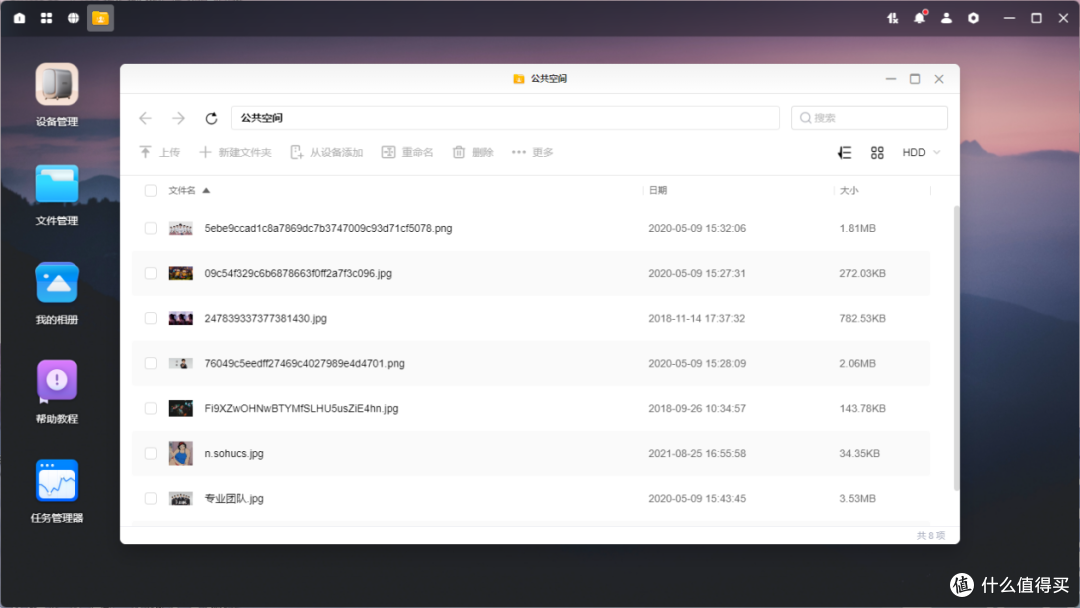Select thumbnail of 5ebe9ccad1c8a...png

click(180, 229)
